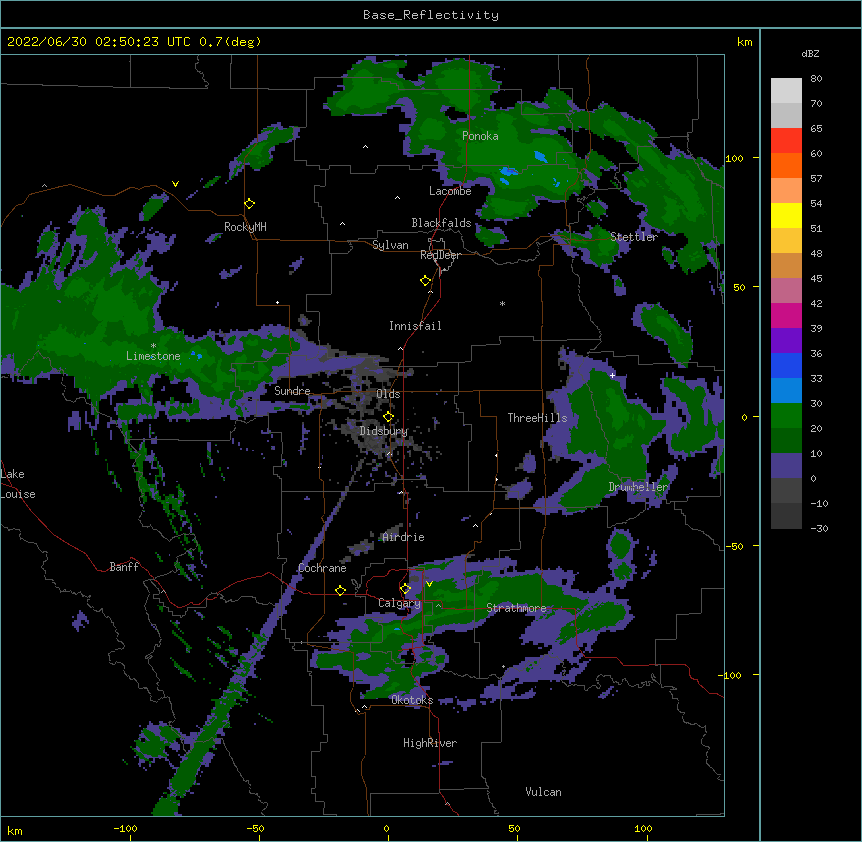Image resolution: width=862 pixels, height=842 pixels.
Task: Select the Stettler label
Action: pos(634,237)
